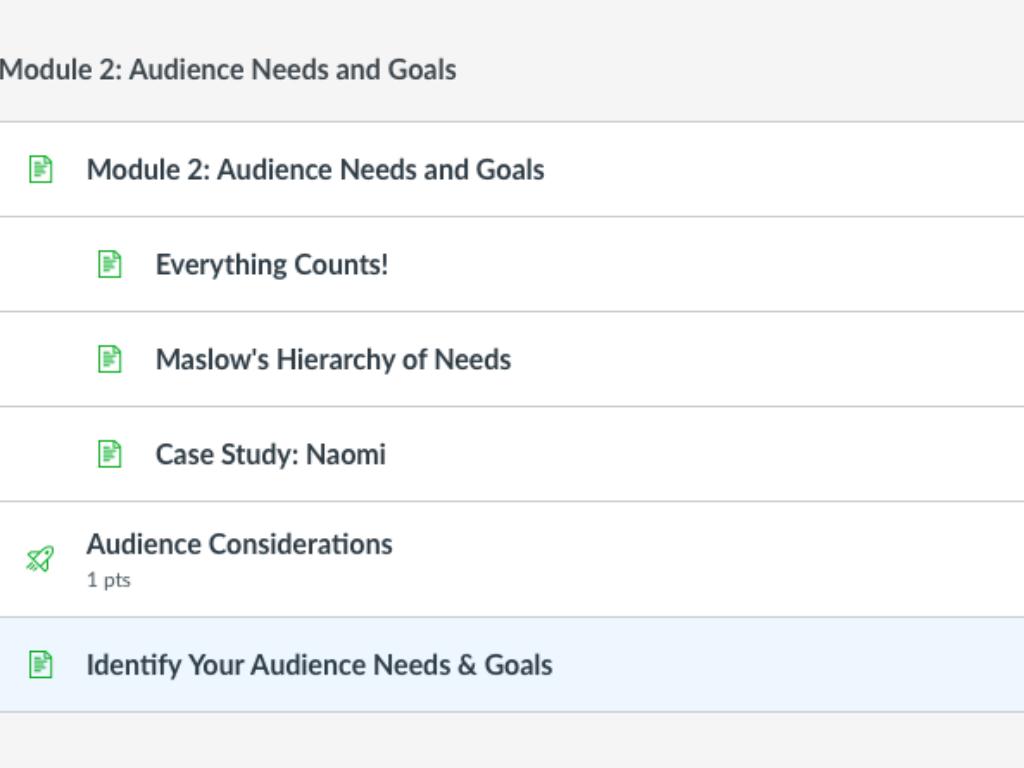Open the Module 2: Audience Needs and Goals page link
Viewport: 1024px width, 768px height.
(315, 169)
